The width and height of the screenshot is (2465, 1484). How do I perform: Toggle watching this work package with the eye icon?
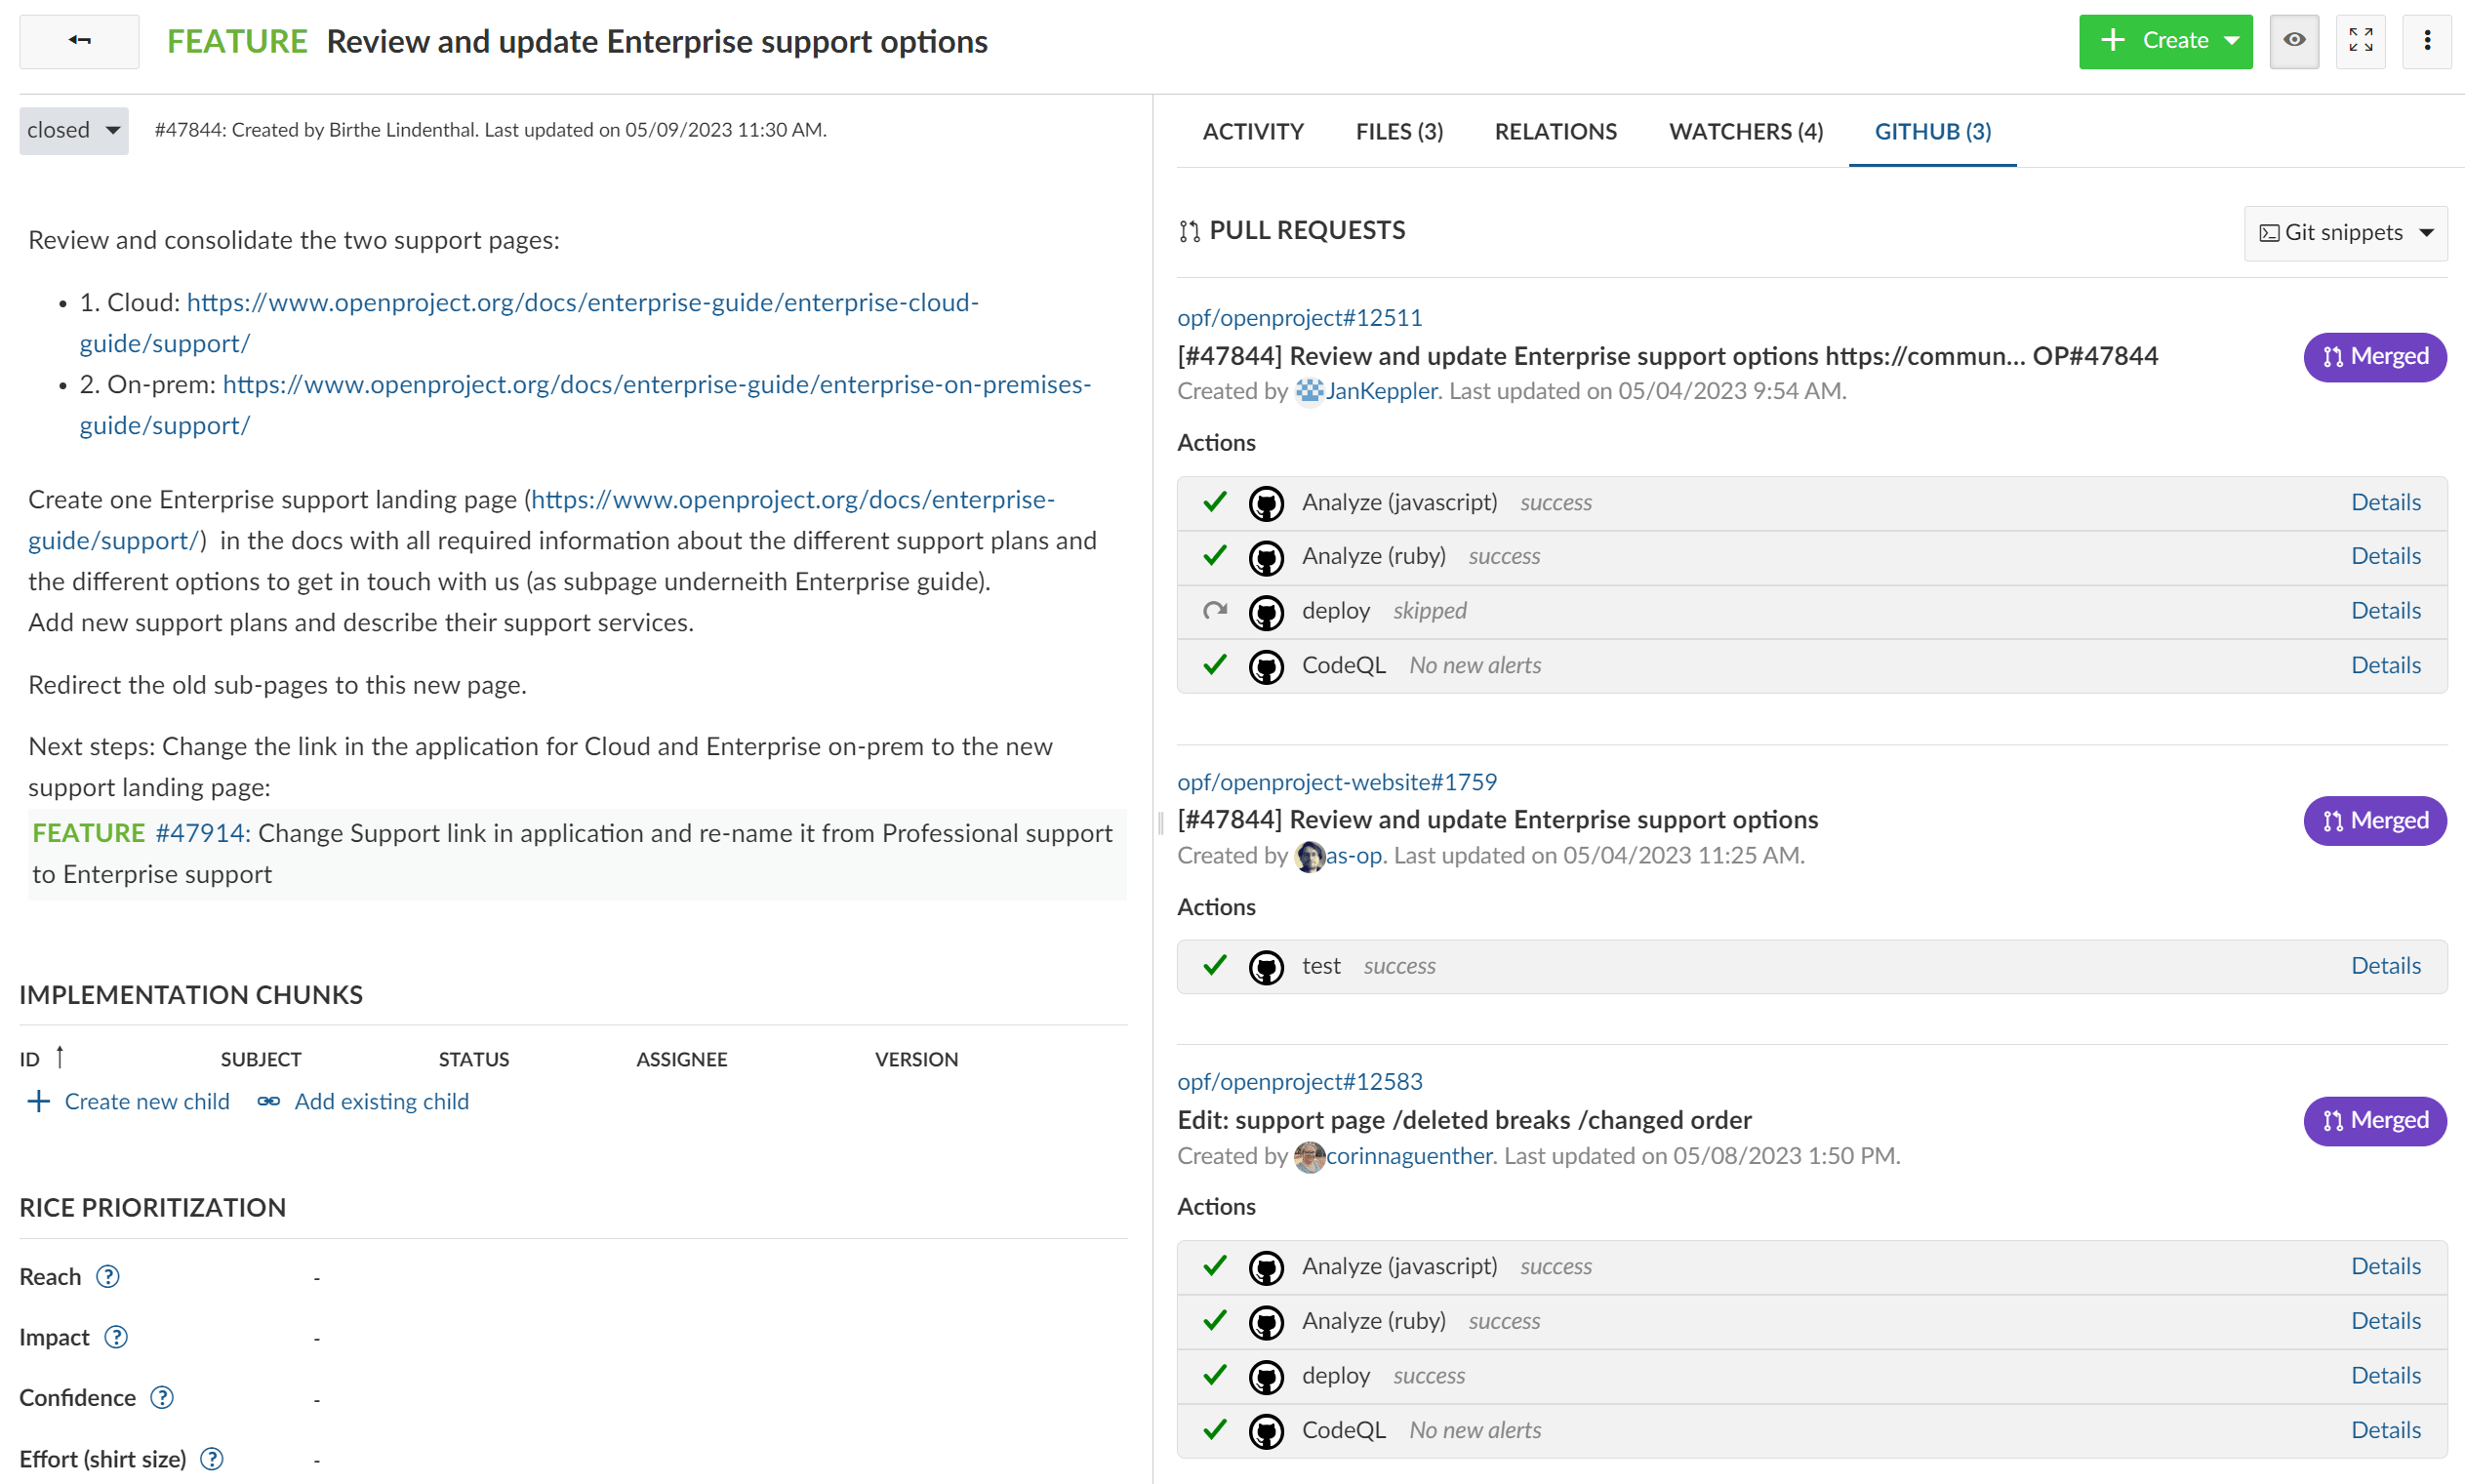[2294, 41]
